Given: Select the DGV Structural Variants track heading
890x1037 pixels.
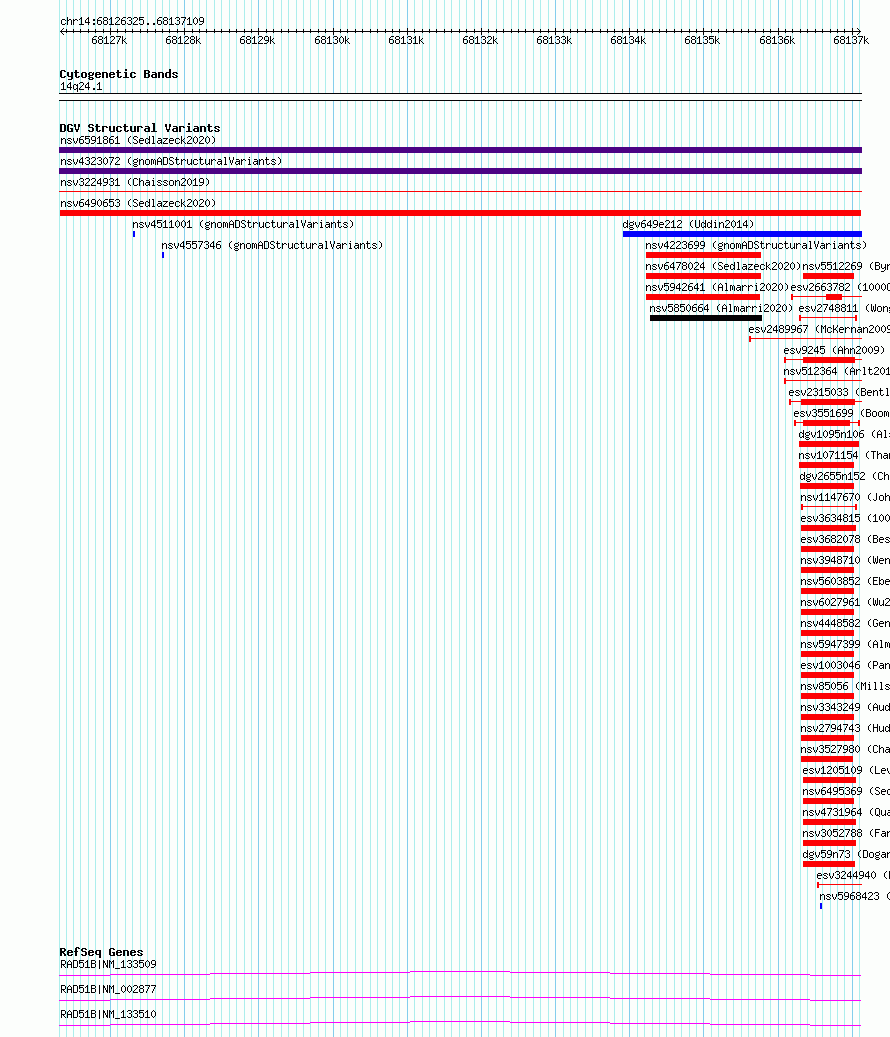Looking at the screenshot, I should (x=140, y=128).
